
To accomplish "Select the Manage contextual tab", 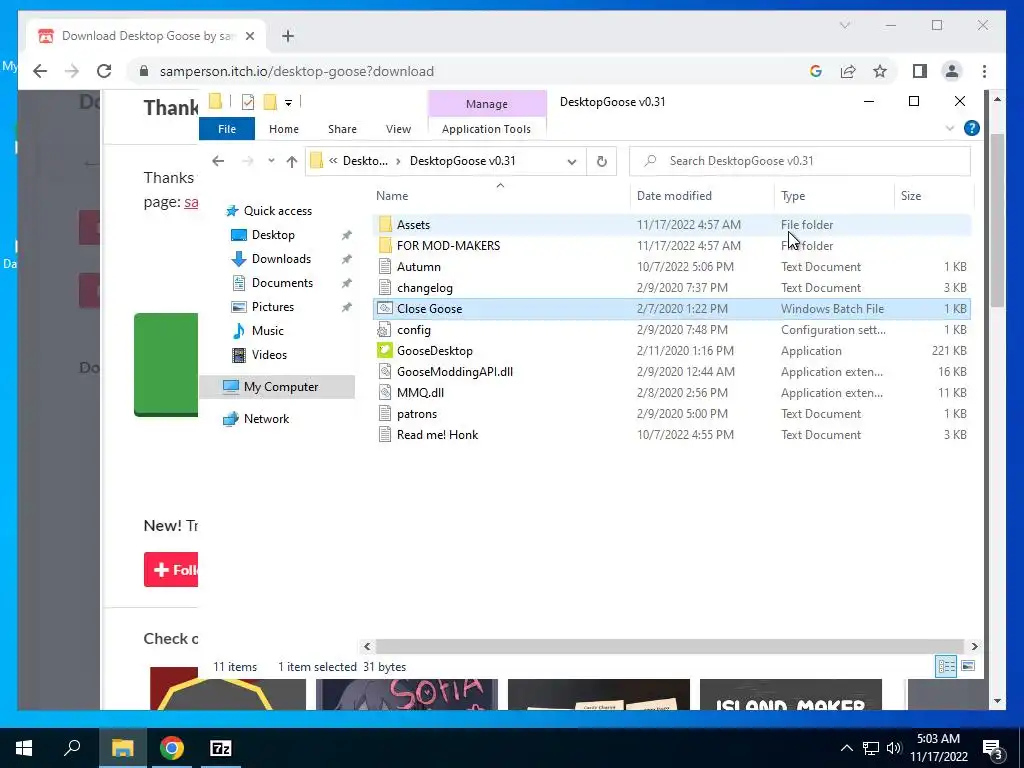I will tap(487, 104).
